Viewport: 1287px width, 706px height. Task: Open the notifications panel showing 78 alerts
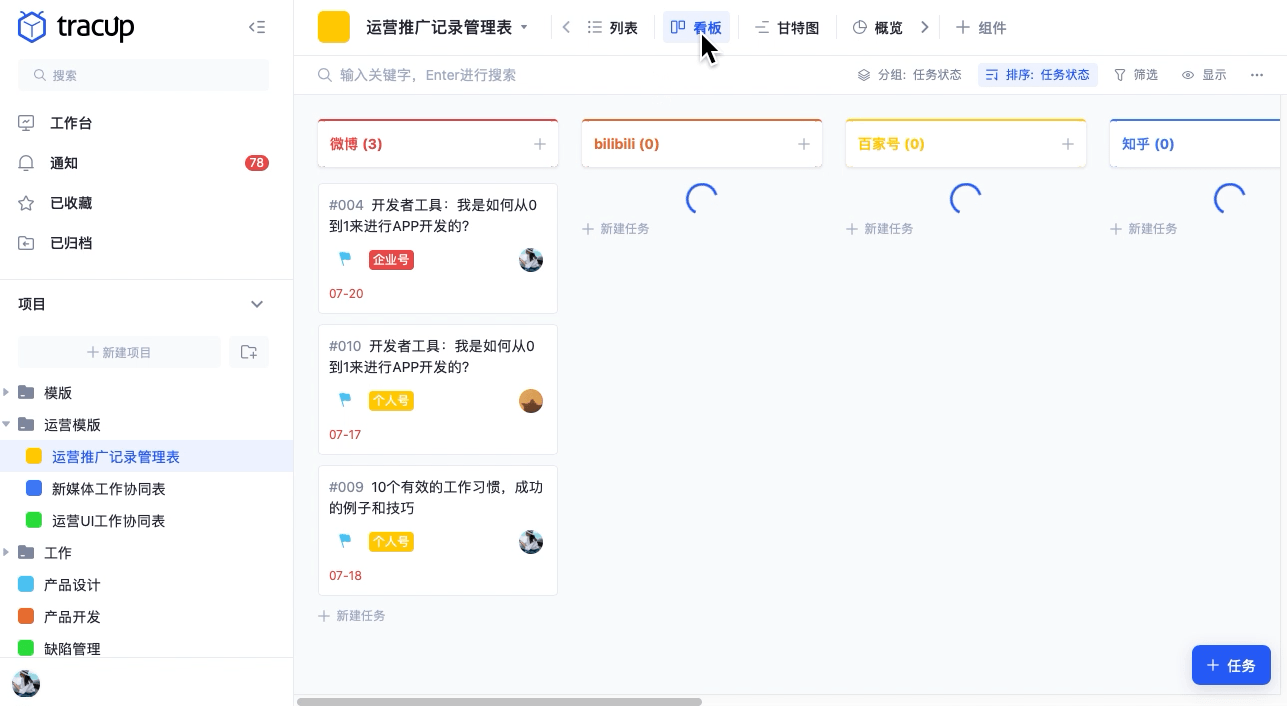(64, 163)
